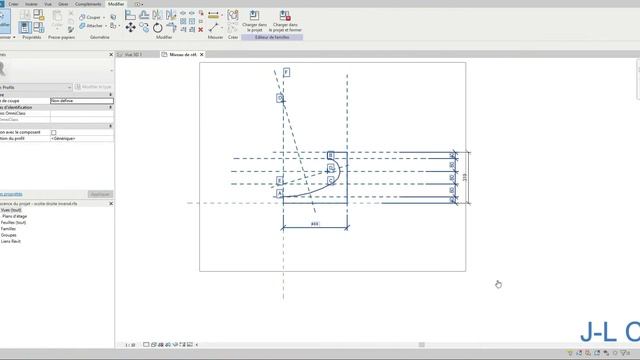Close the Properties palette

pos(111,54)
